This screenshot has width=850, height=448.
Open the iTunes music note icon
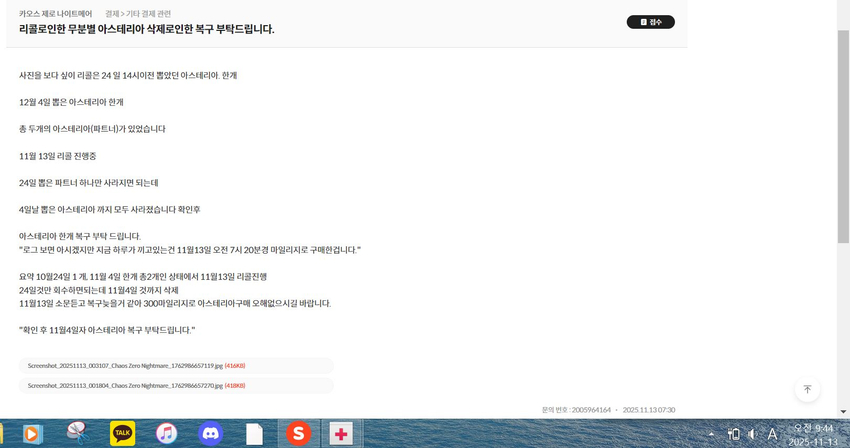tap(167, 433)
